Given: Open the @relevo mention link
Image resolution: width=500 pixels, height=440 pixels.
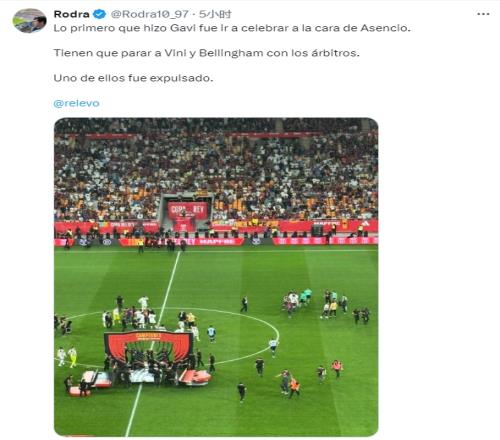Looking at the screenshot, I should tap(76, 103).
